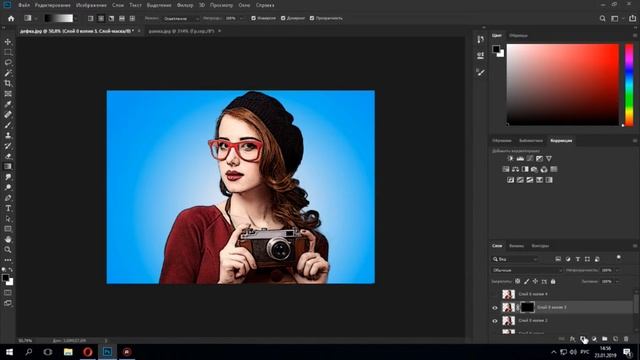Add a Hue/Saturation adjustment

(506, 169)
